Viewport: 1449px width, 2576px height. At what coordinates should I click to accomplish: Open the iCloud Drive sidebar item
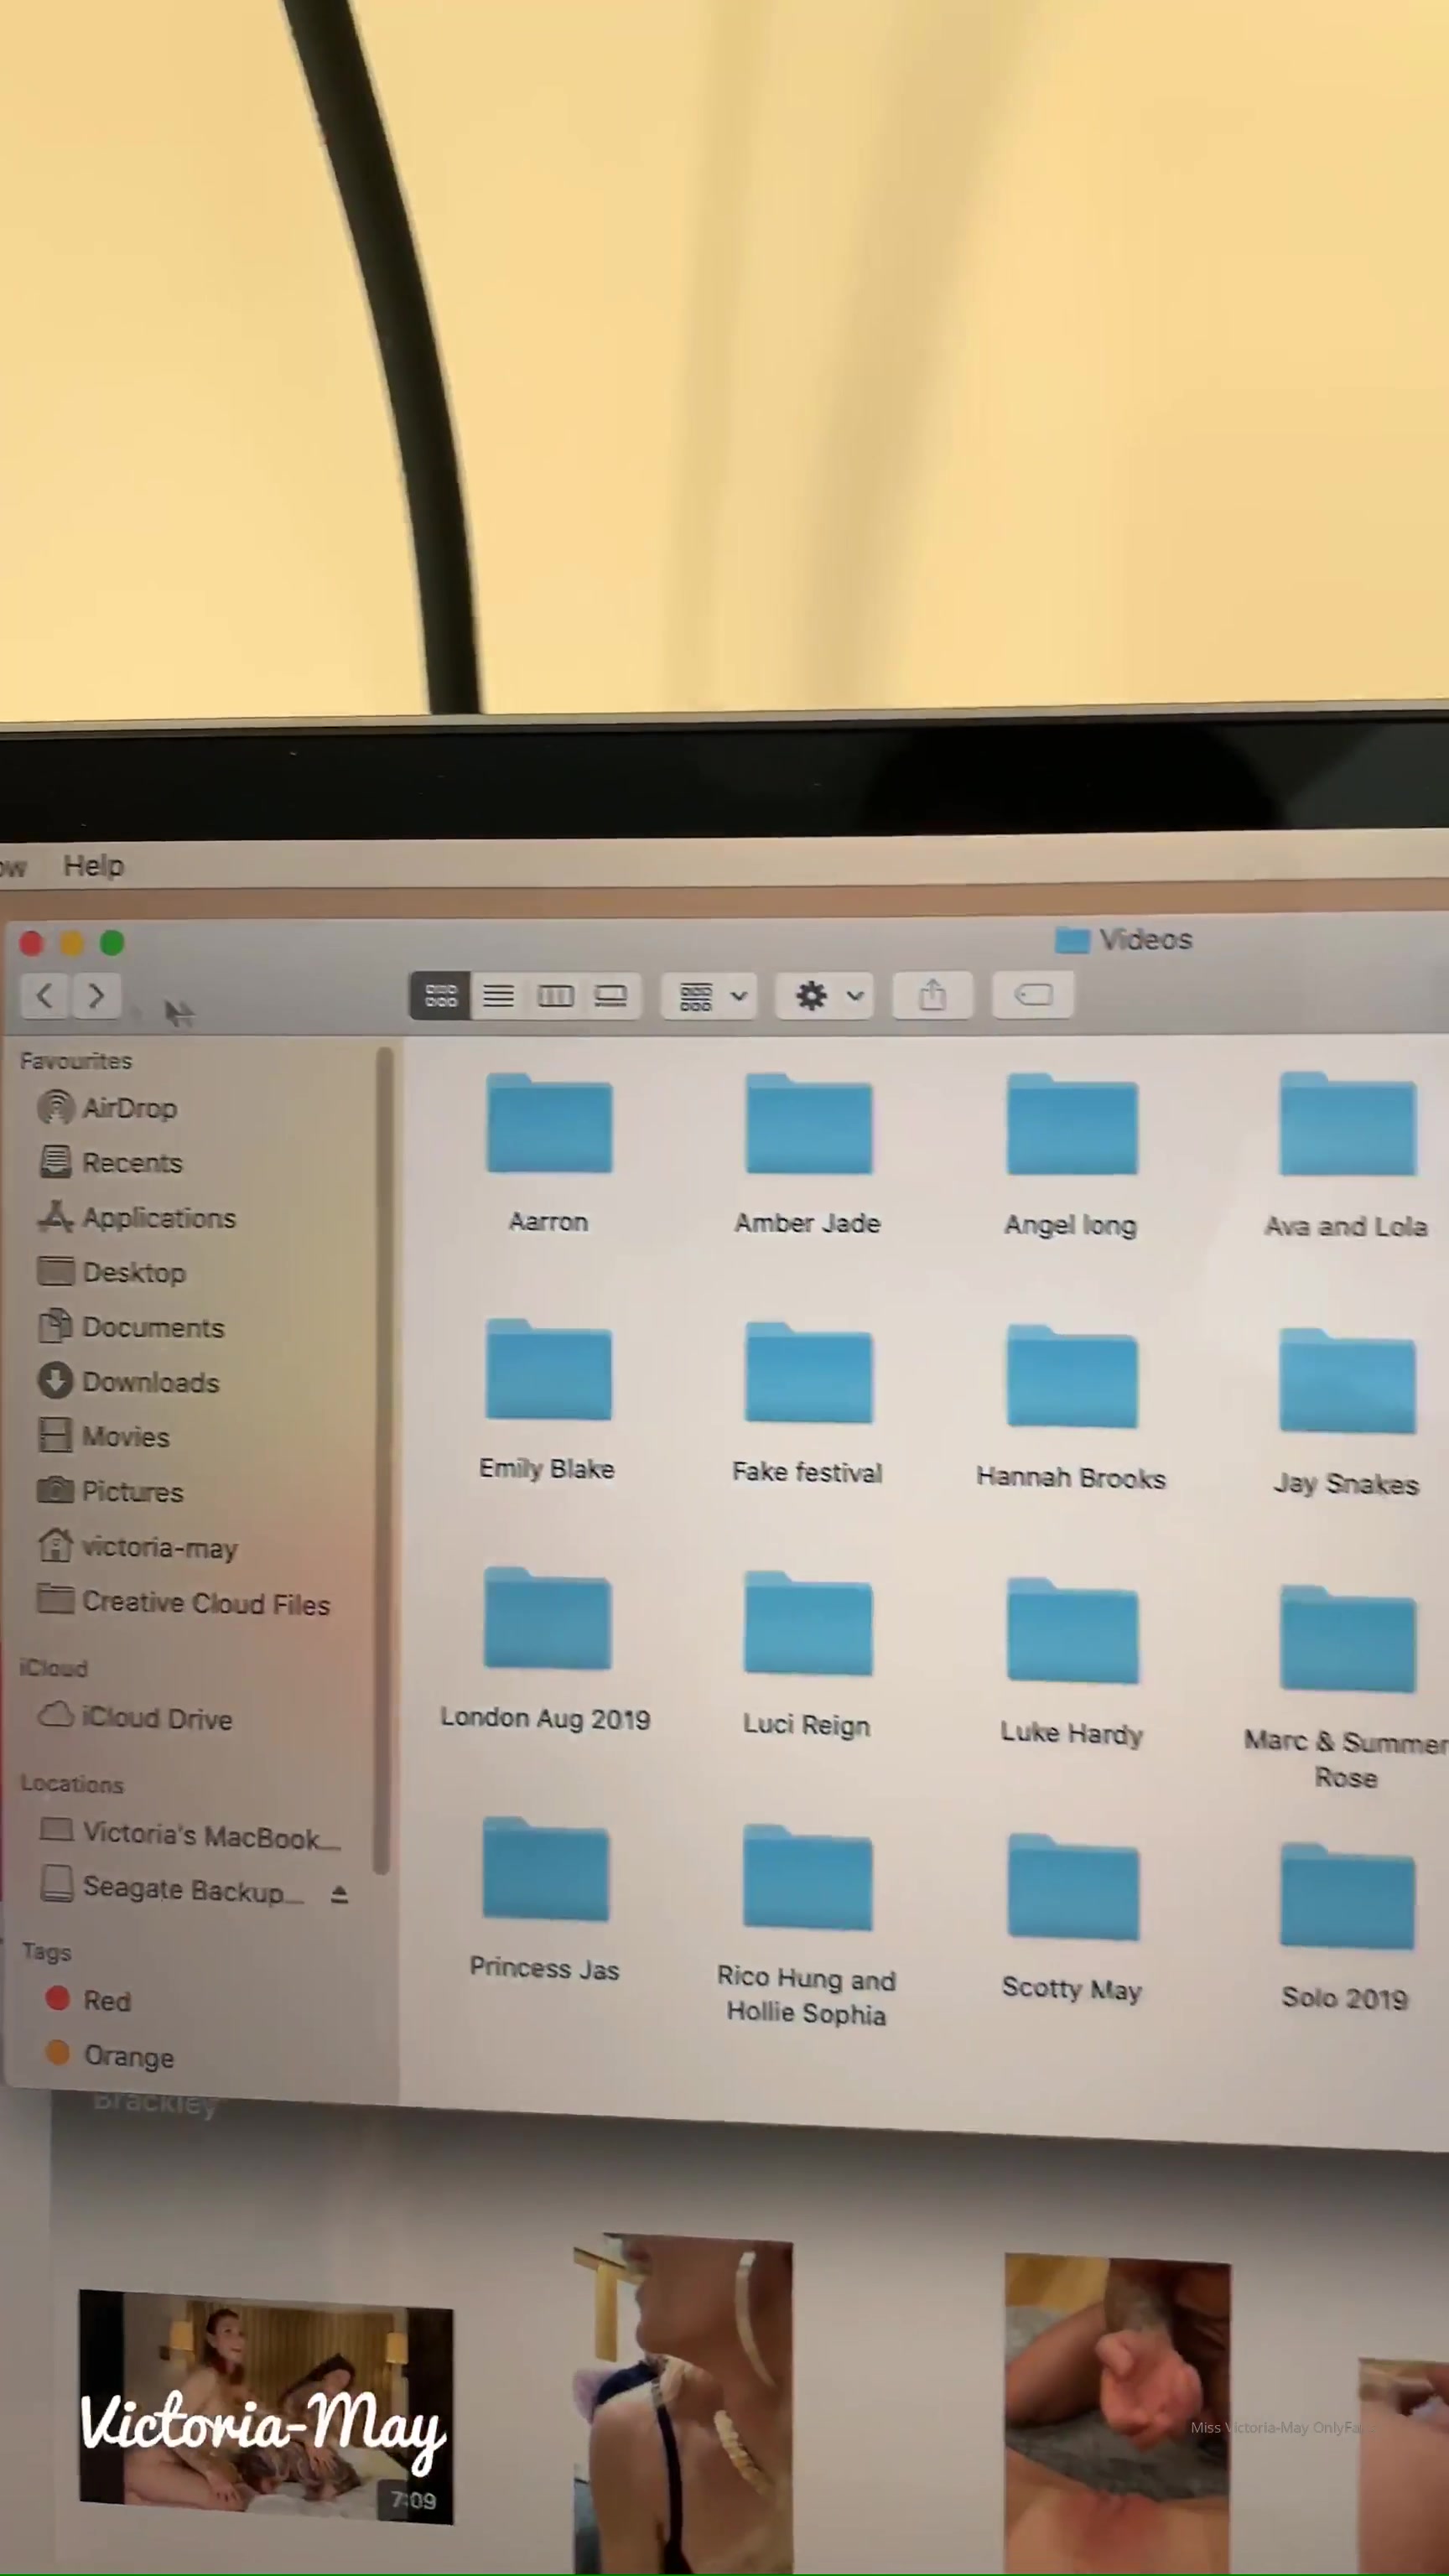[x=156, y=1718]
